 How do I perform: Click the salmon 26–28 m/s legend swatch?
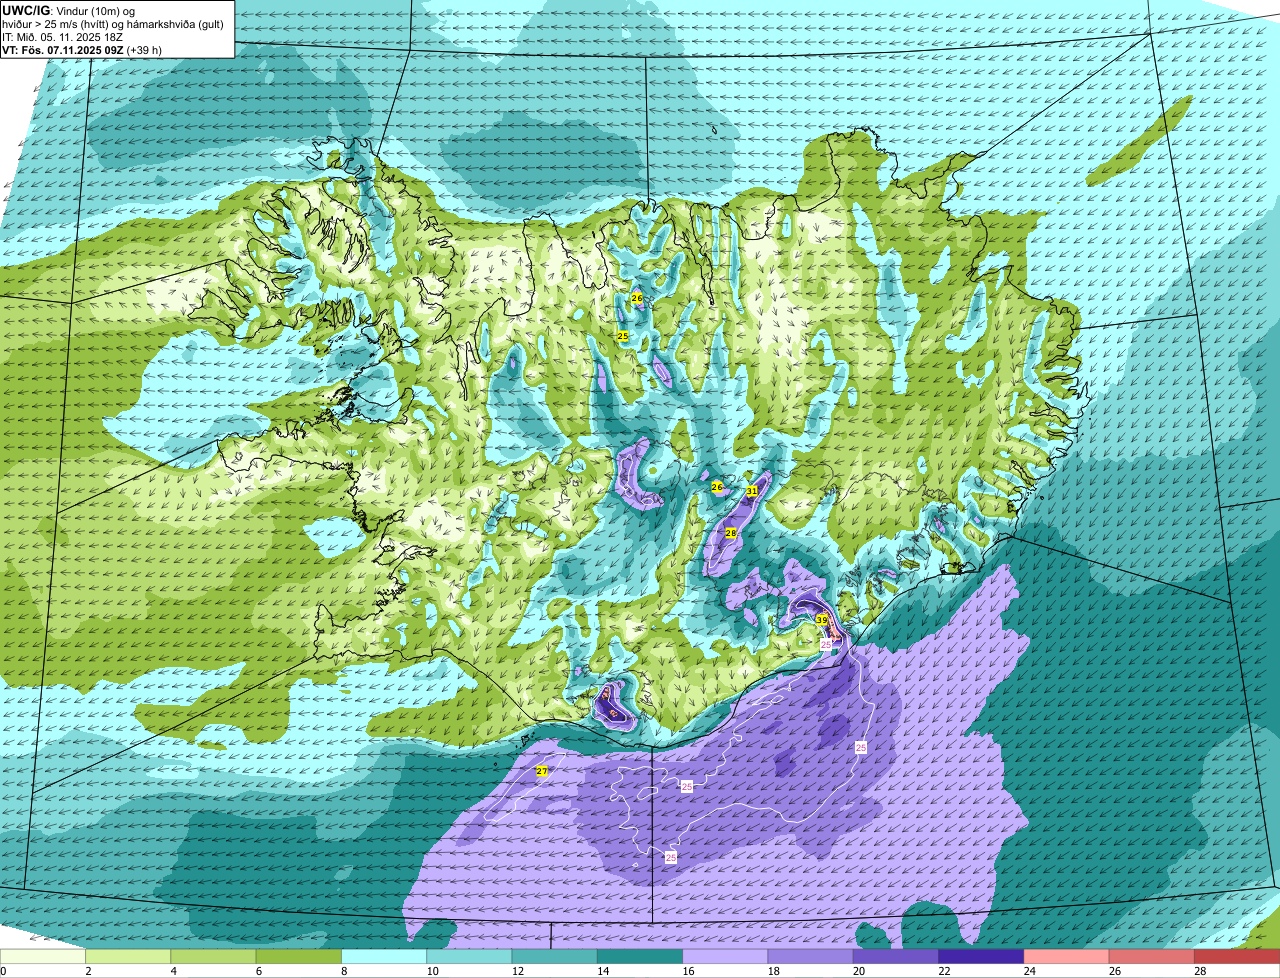1152,956
